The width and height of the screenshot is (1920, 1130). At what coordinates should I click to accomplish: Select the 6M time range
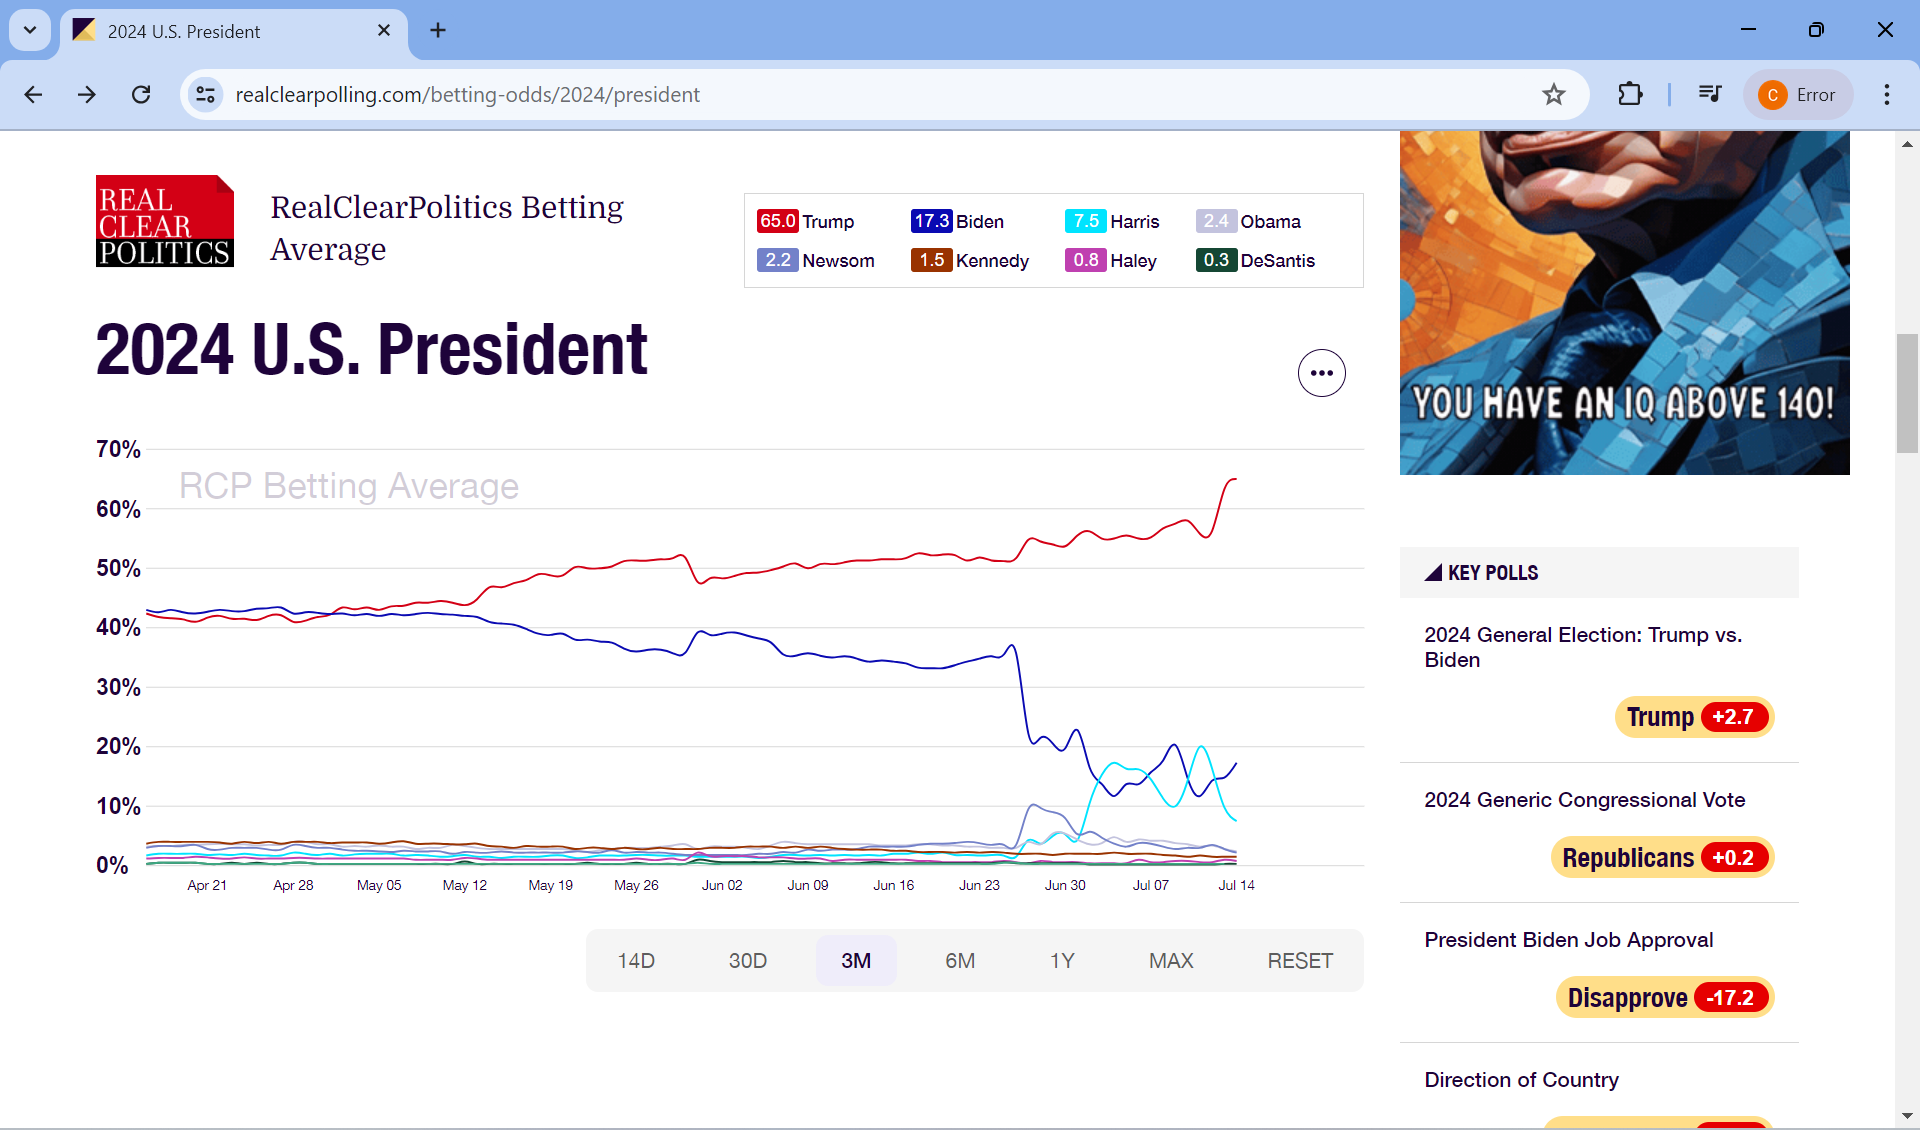click(x=960, y=961)
